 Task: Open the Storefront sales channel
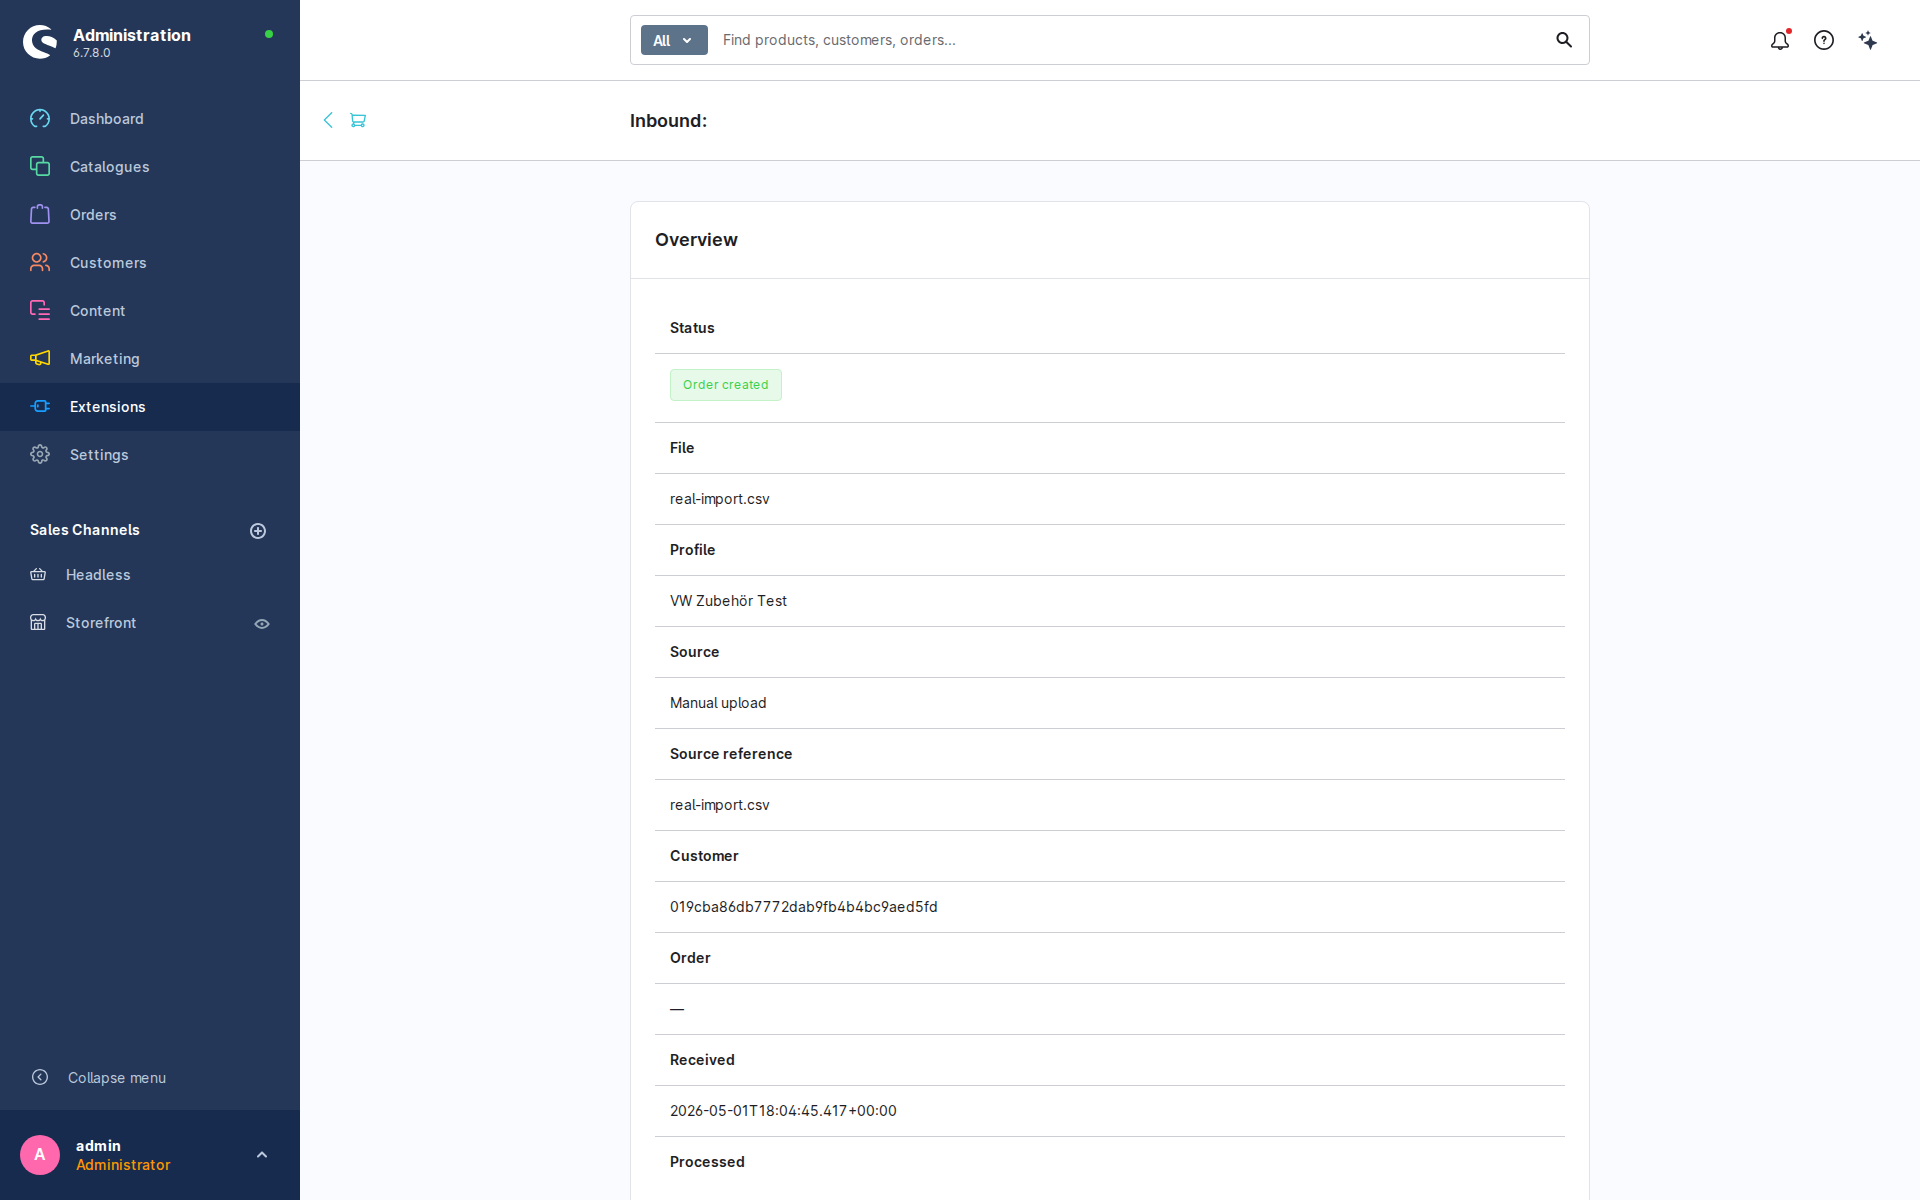101,623
